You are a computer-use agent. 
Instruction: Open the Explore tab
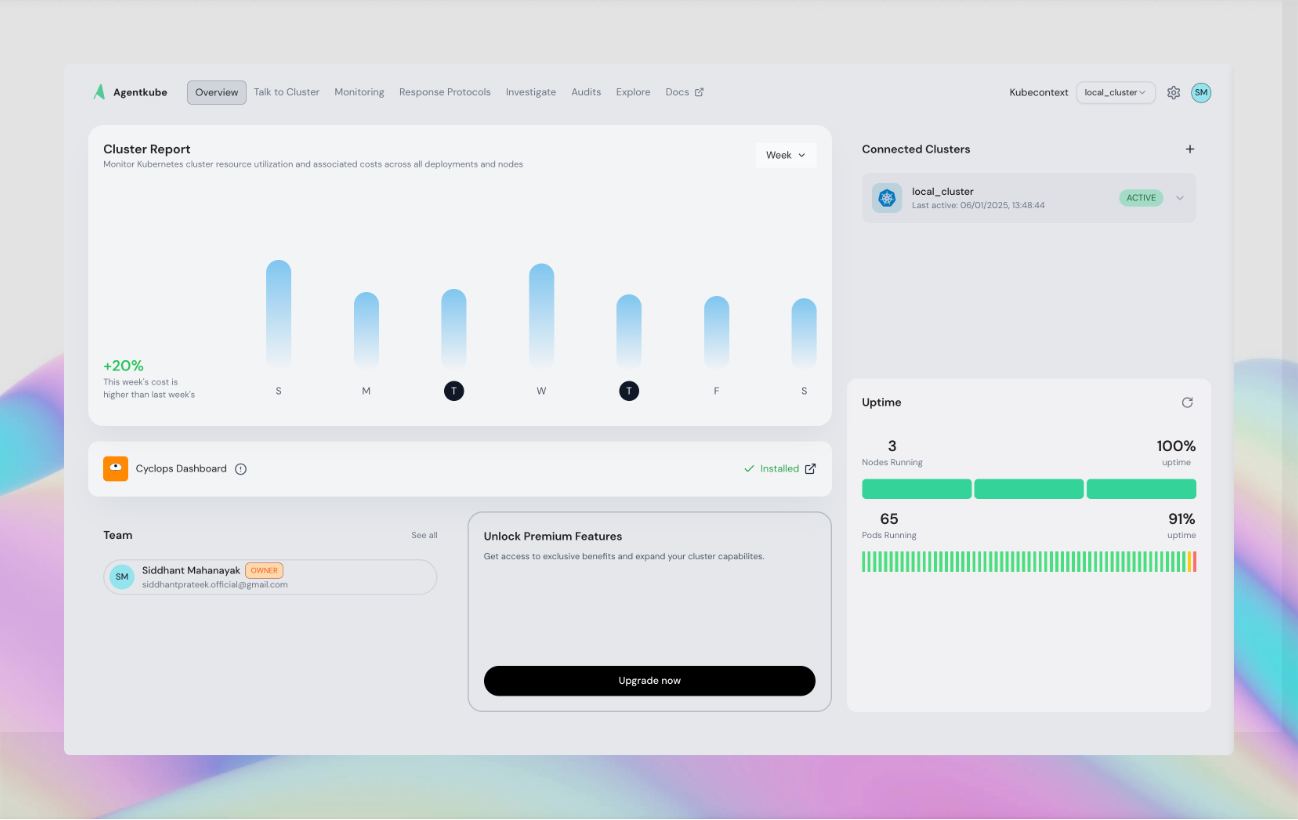pyautogui.click(x=633, y=92)
